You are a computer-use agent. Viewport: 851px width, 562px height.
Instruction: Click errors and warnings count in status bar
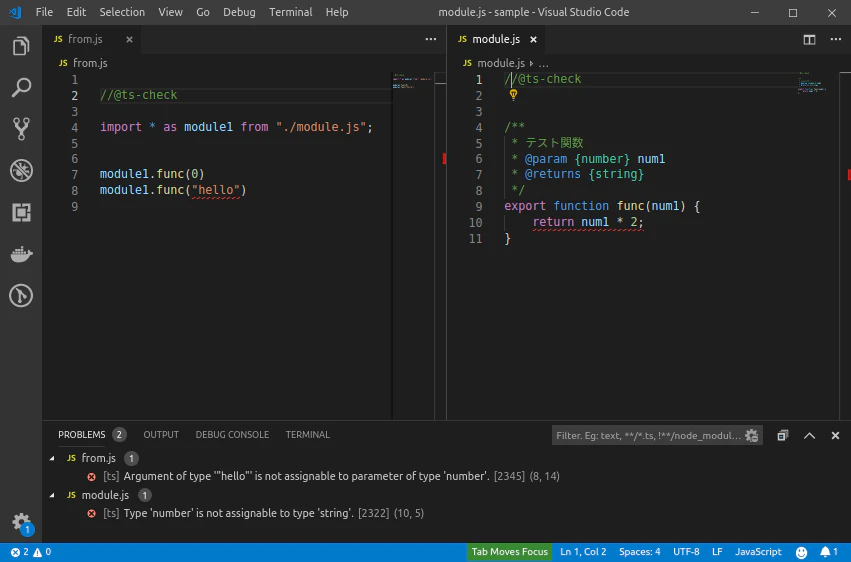(31, 552)
